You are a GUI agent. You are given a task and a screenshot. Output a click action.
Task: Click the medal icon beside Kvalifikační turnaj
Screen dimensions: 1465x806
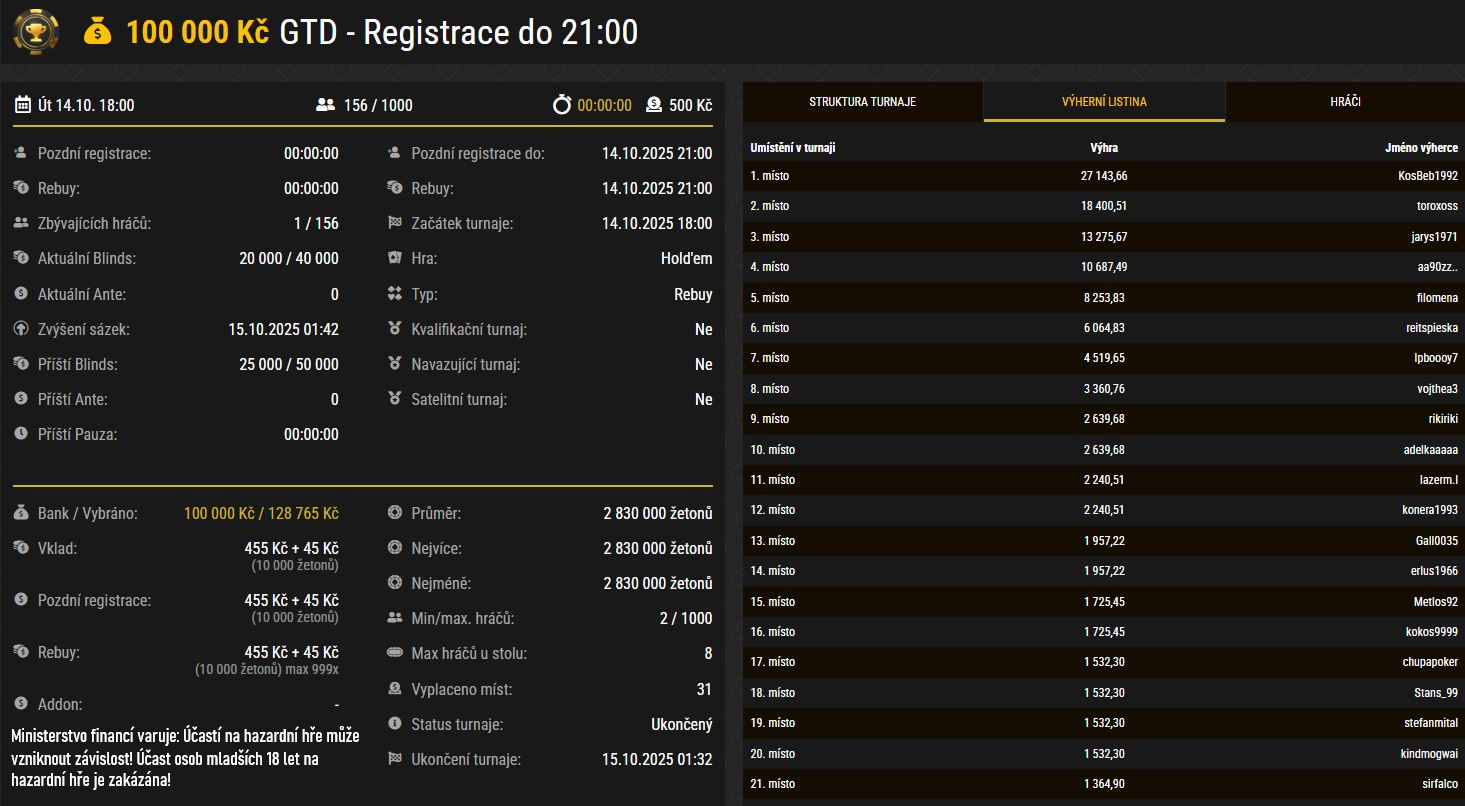coord(394,329)
